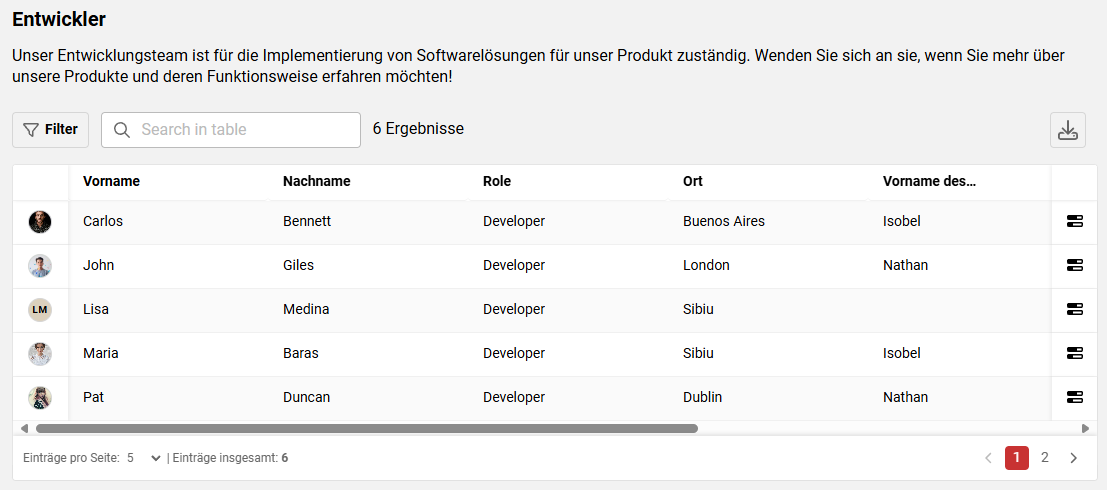Sort by the Nachname column header
The image size is (1107, 490).
coord(316,181)
